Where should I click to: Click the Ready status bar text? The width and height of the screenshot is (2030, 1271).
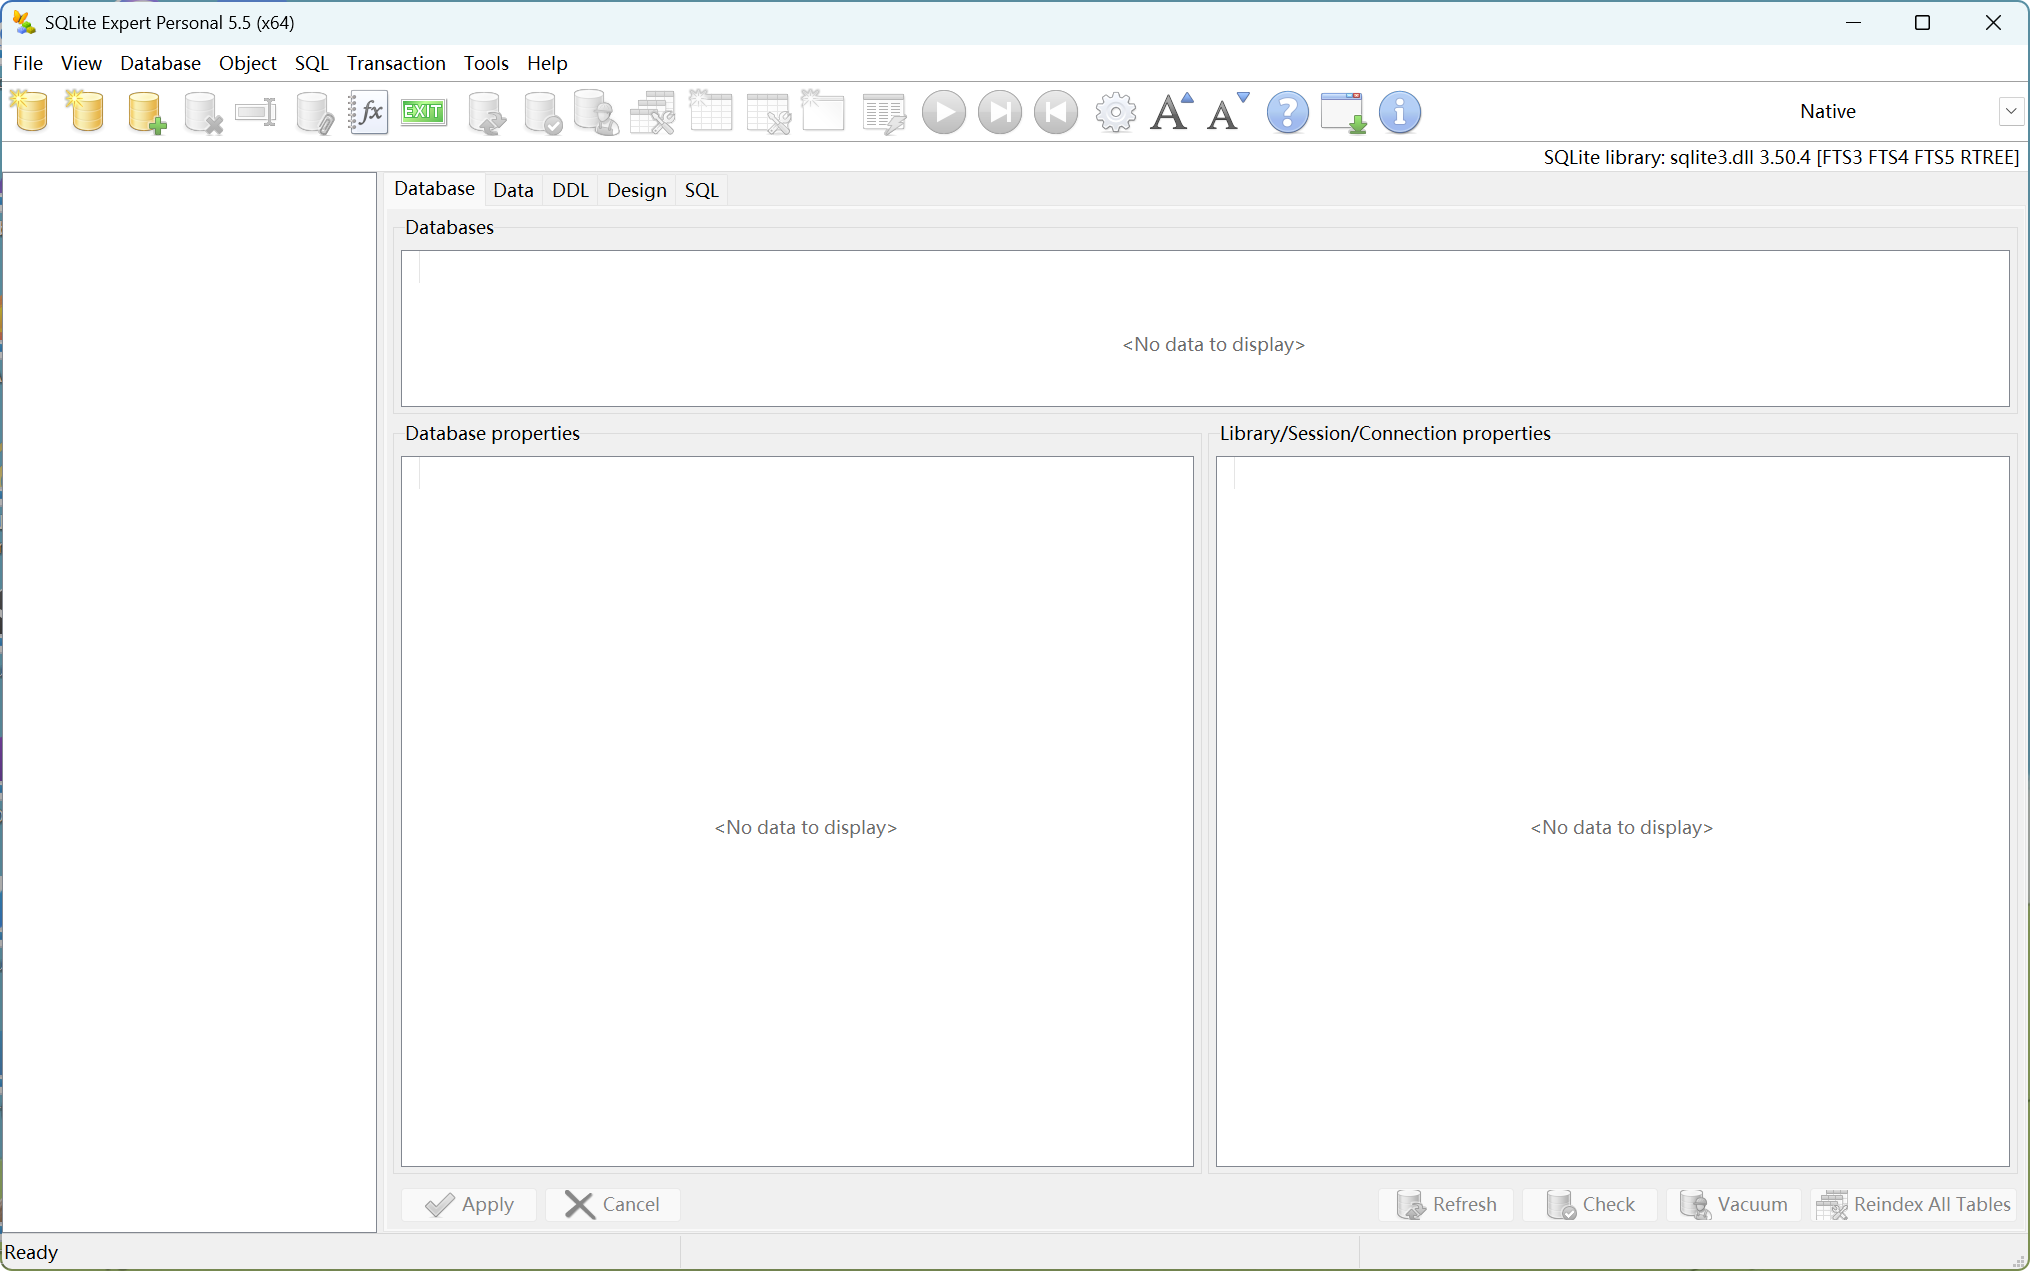31,1252
